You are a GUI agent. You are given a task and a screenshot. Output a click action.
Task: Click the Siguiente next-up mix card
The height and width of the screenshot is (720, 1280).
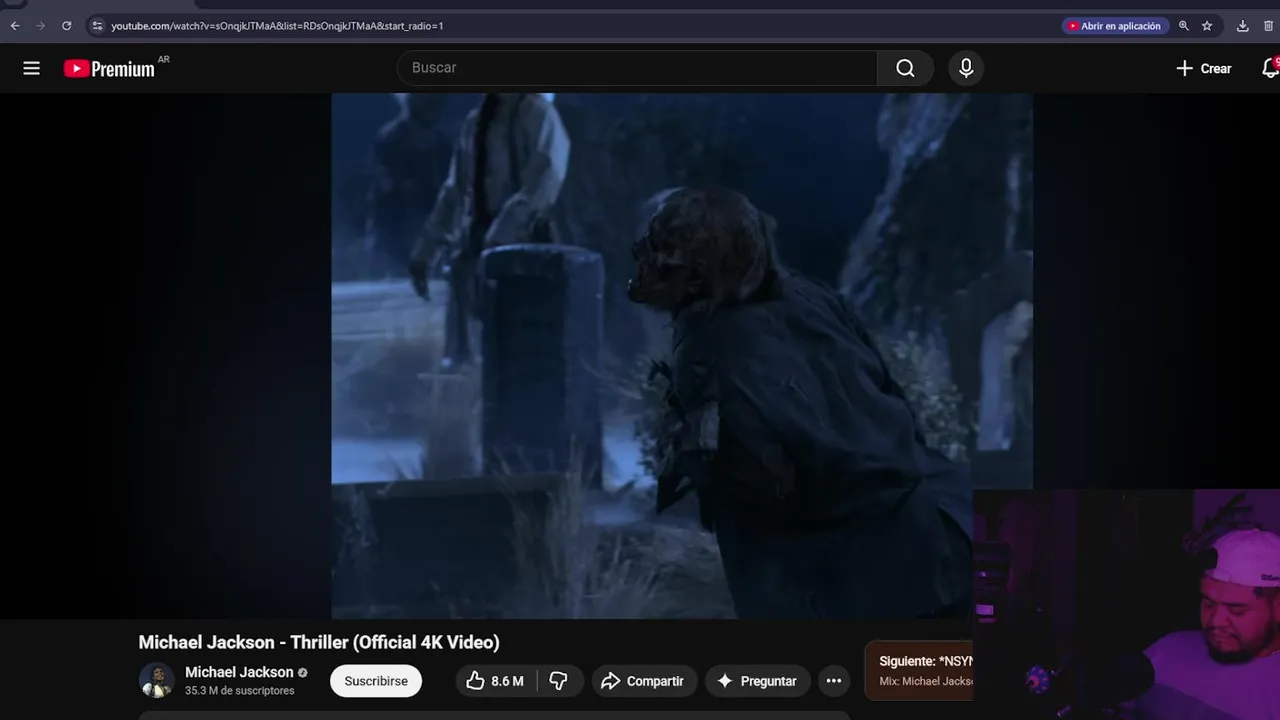pos(919,670)
